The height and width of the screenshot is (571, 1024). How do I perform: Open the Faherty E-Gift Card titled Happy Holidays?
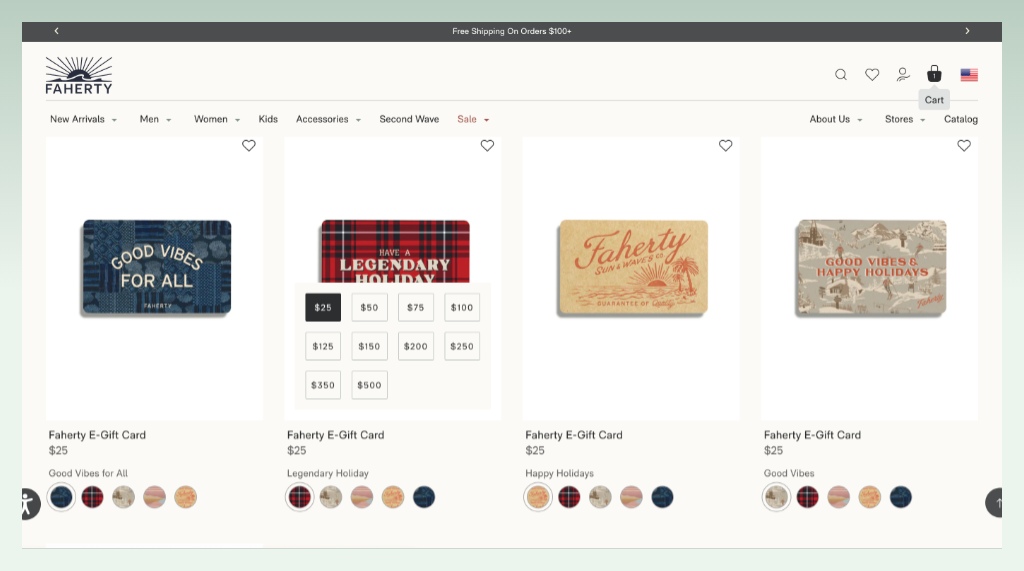574,435
